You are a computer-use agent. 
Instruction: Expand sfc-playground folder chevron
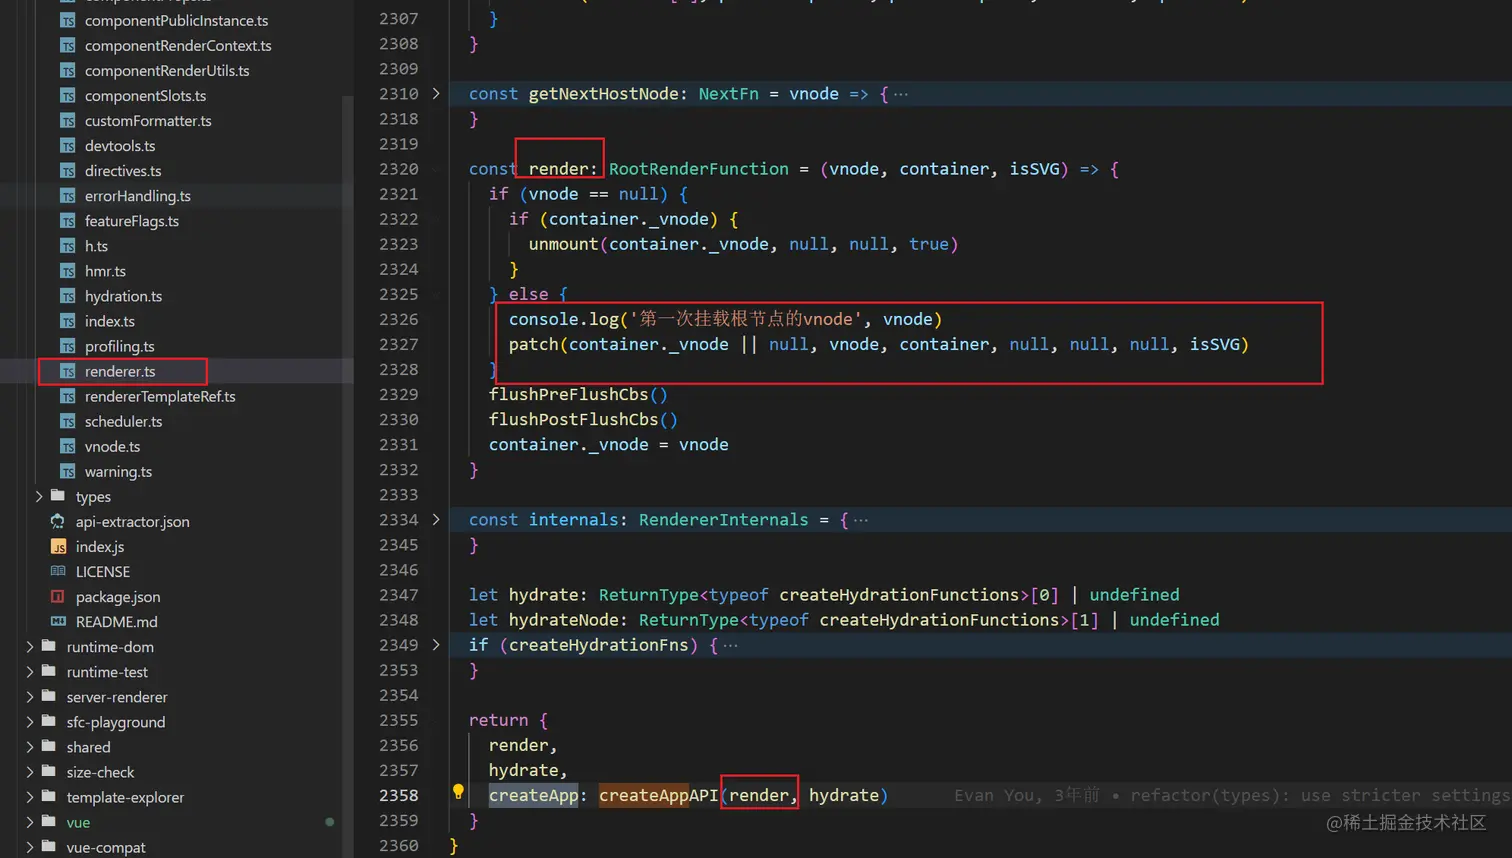point(30,722)
